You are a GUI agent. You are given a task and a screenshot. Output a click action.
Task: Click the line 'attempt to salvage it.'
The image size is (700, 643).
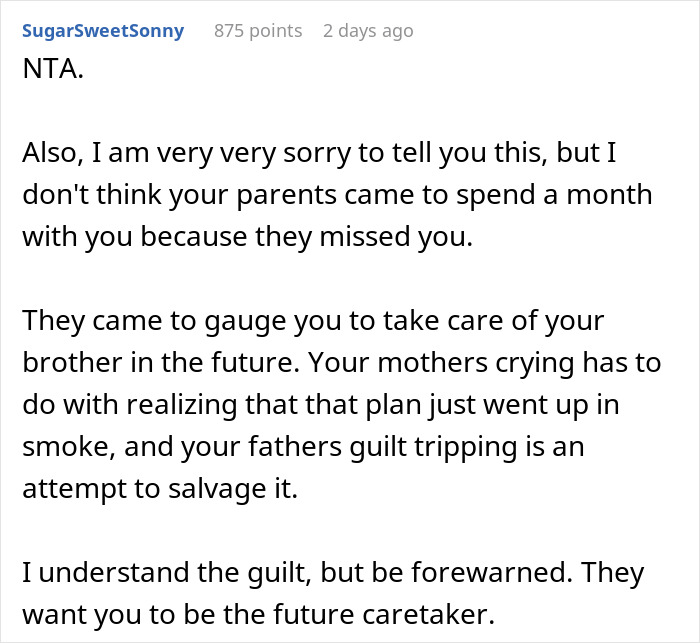(x=160, y=489)
